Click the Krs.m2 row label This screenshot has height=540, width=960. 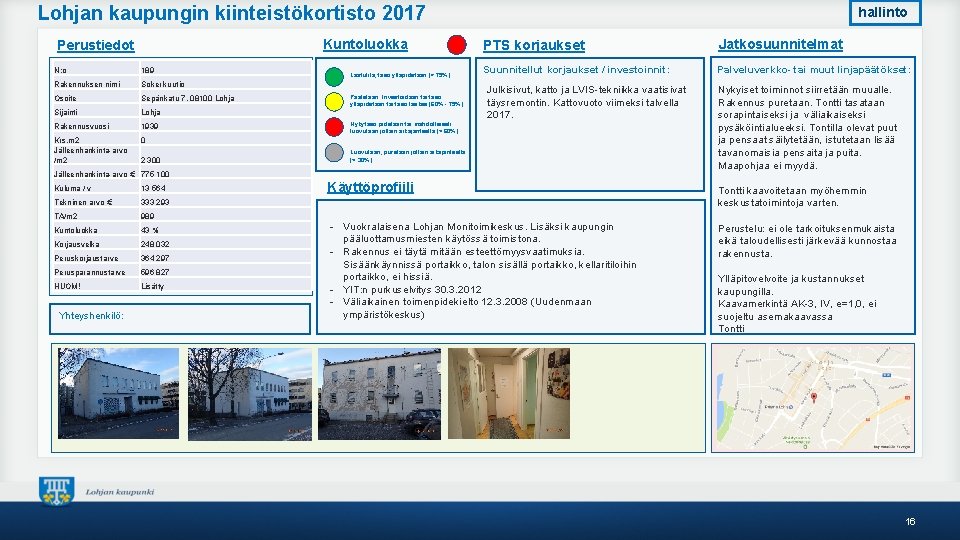(67, 140)
